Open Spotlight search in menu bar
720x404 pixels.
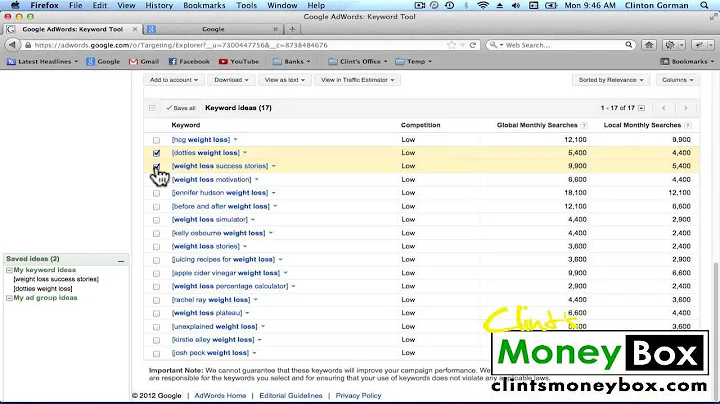tap(704, 6)
